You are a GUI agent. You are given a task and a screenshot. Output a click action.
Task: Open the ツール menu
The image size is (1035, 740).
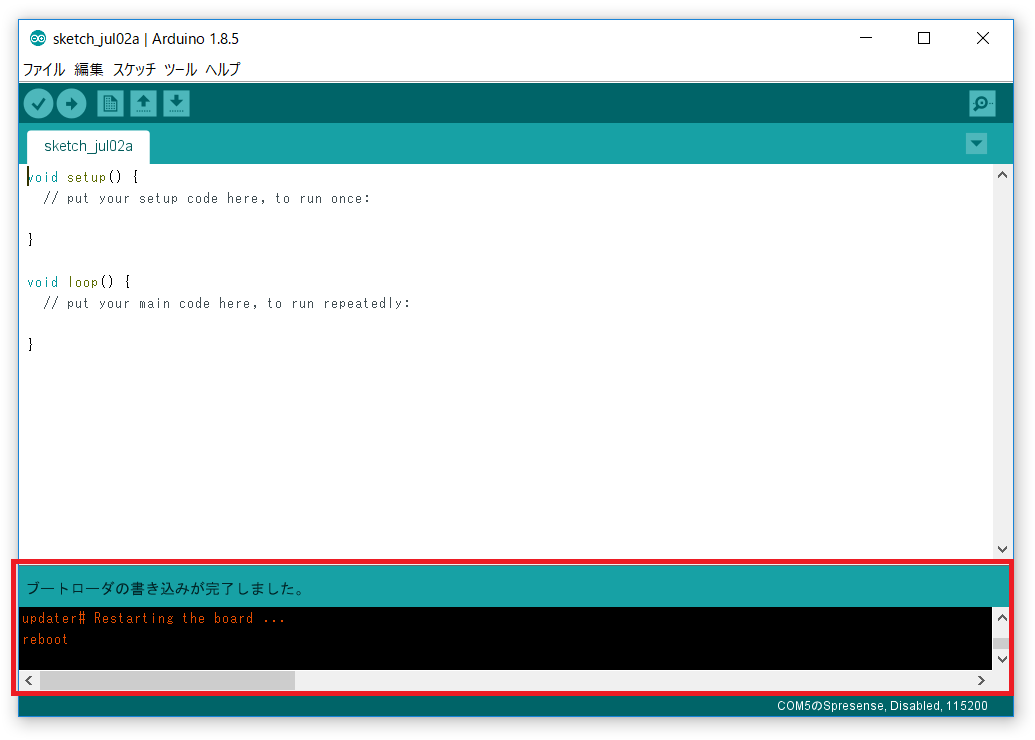coord(181,70)
